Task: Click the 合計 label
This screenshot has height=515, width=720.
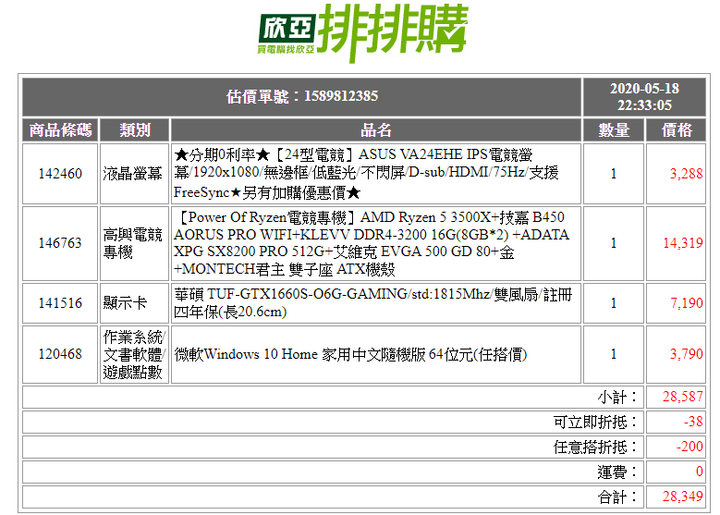Action: pyautogui.click(x=618, y=496)
